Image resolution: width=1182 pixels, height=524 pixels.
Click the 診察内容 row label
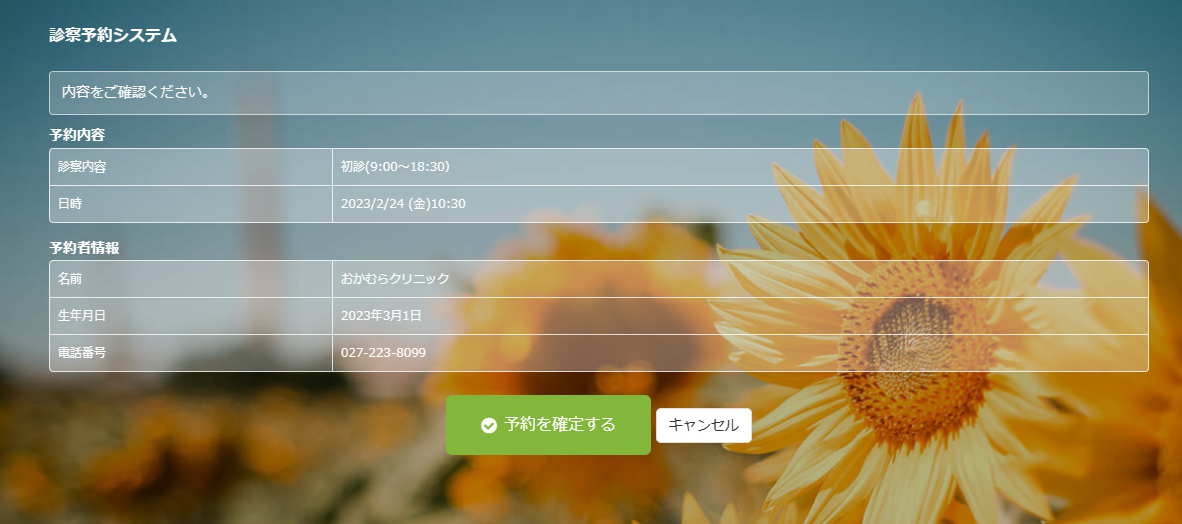81,167
